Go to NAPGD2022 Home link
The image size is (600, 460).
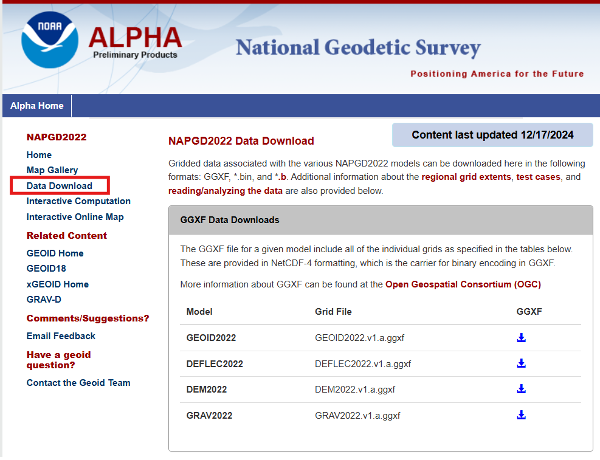(x=39, y=155)
